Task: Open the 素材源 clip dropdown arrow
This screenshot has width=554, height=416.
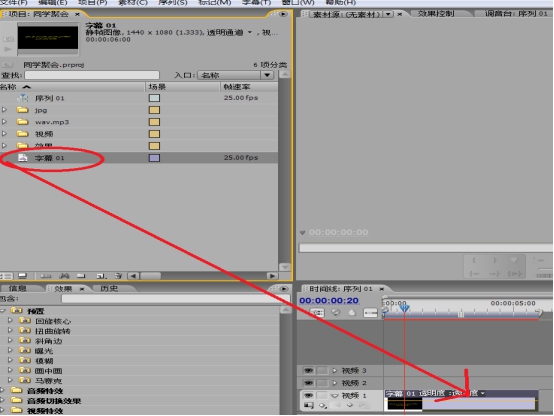Action: pos(388,14)
